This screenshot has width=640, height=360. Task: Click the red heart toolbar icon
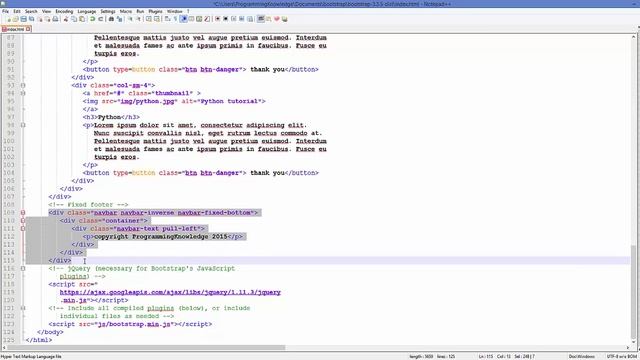(x=277, y=19)
